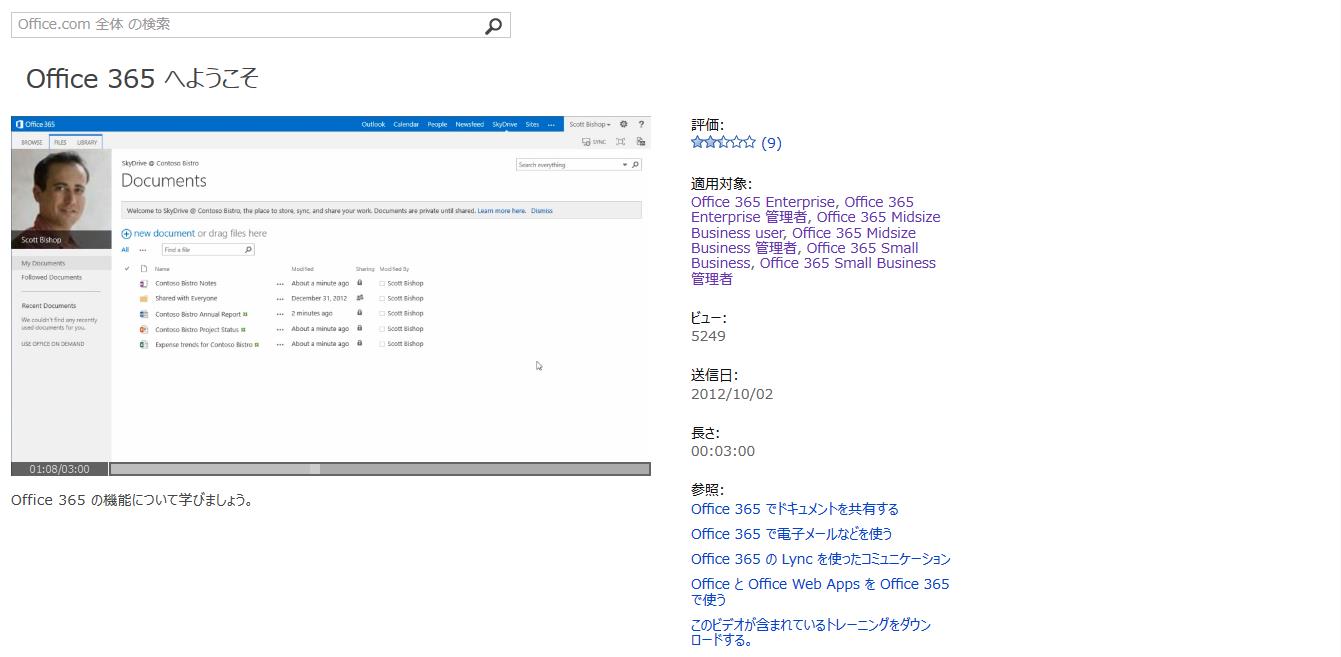The image size is (1341, 657).
Task: Click the video progress bar thumb
Action: click(x=315, y=469)
